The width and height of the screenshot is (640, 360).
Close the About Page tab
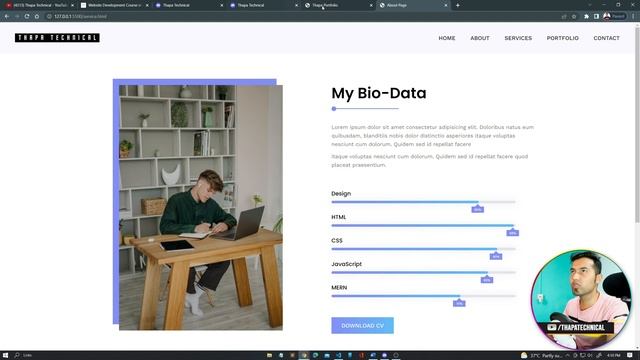coord(445,5)
